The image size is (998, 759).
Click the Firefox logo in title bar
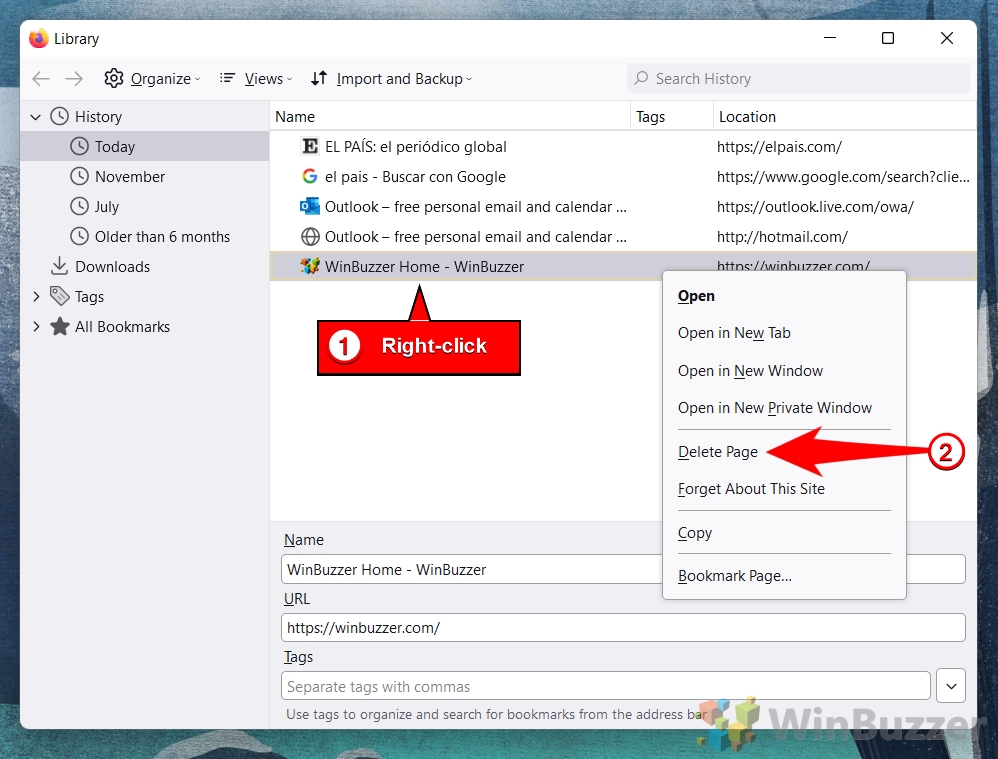coord(39,38)
